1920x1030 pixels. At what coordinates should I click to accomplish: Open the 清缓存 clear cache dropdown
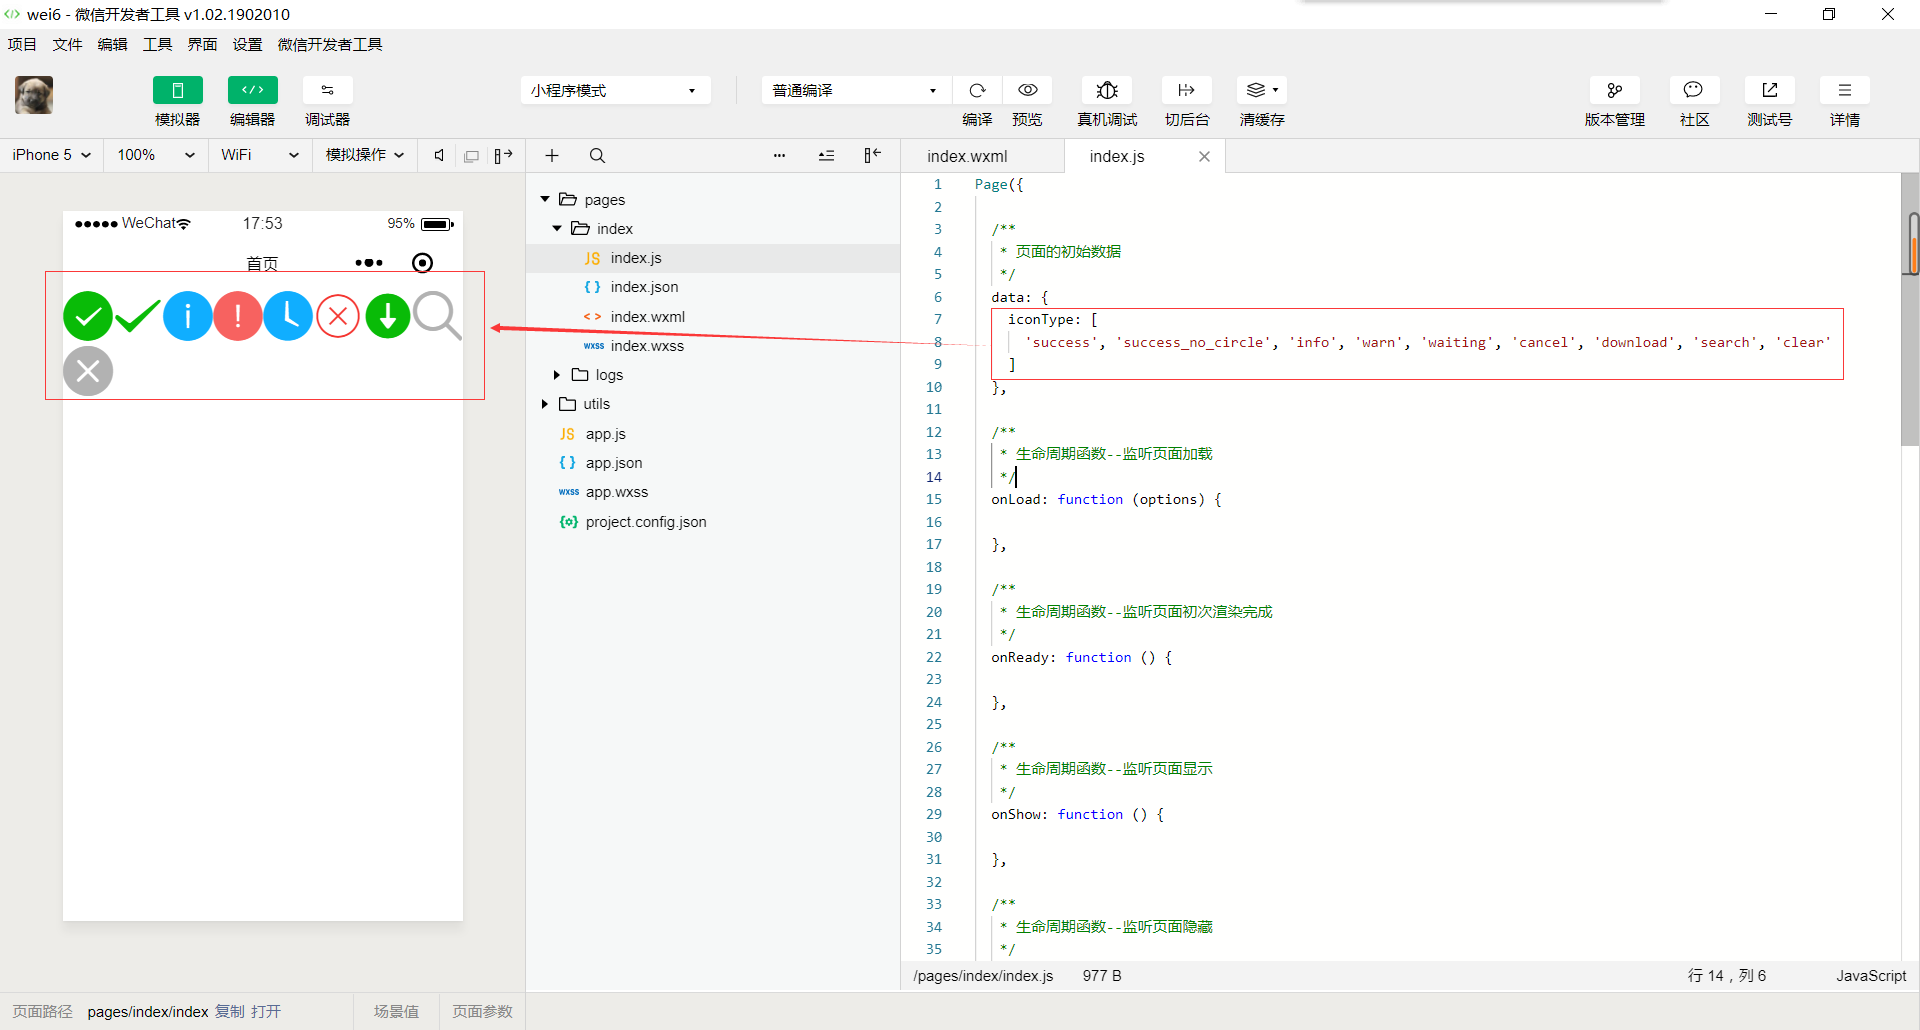tap(1262, 90)
